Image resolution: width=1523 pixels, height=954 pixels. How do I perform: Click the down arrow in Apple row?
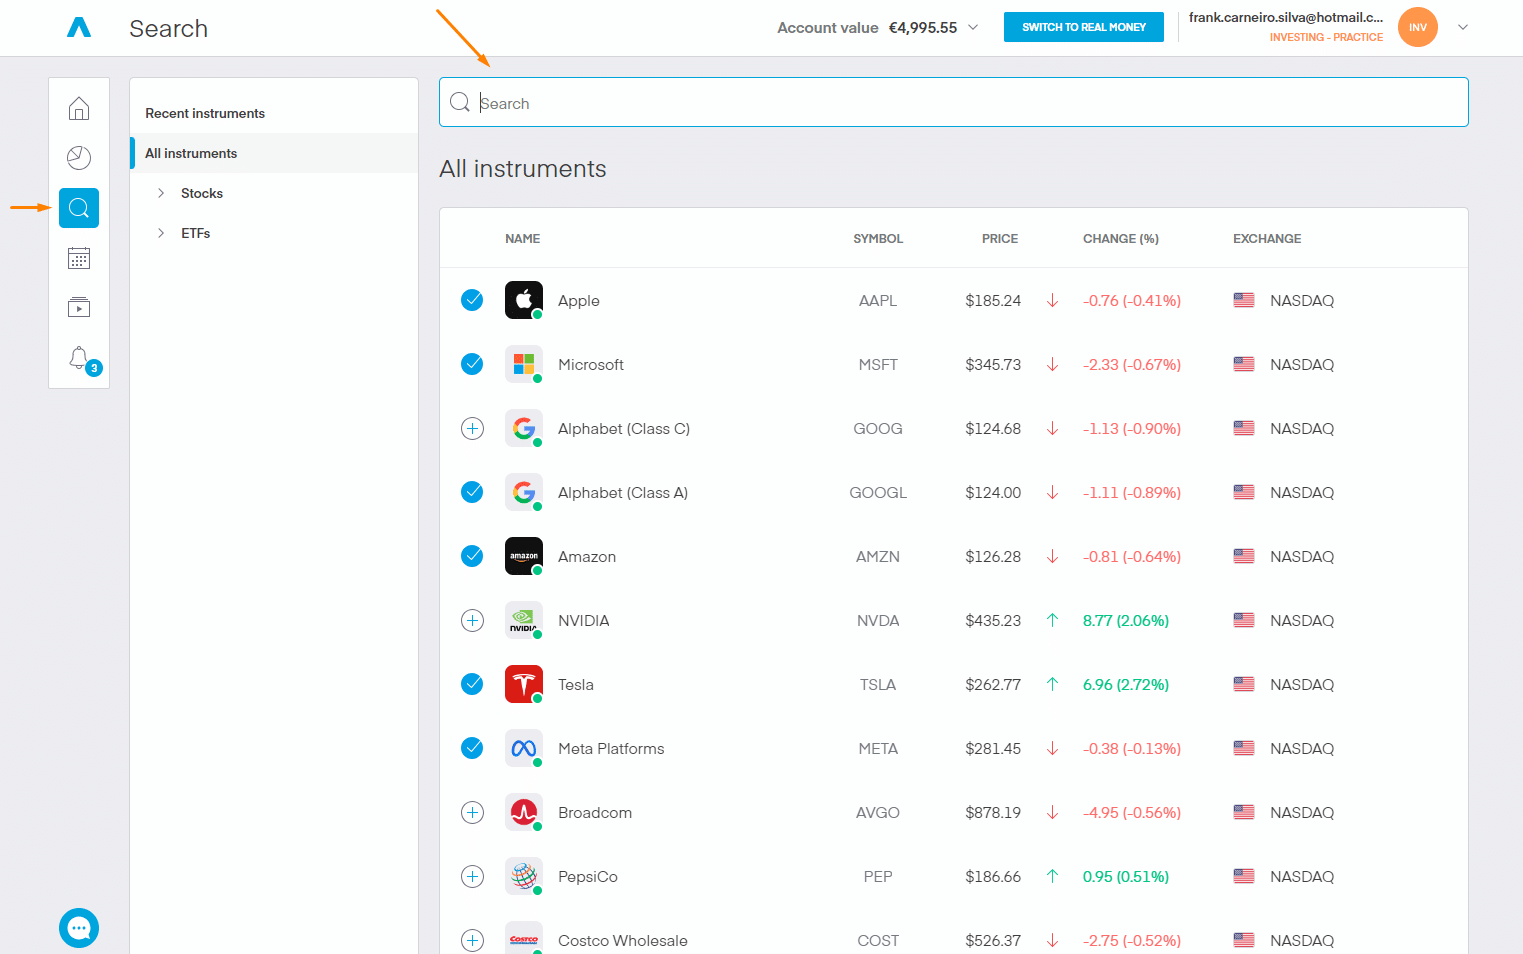[x=1052, y=300]
